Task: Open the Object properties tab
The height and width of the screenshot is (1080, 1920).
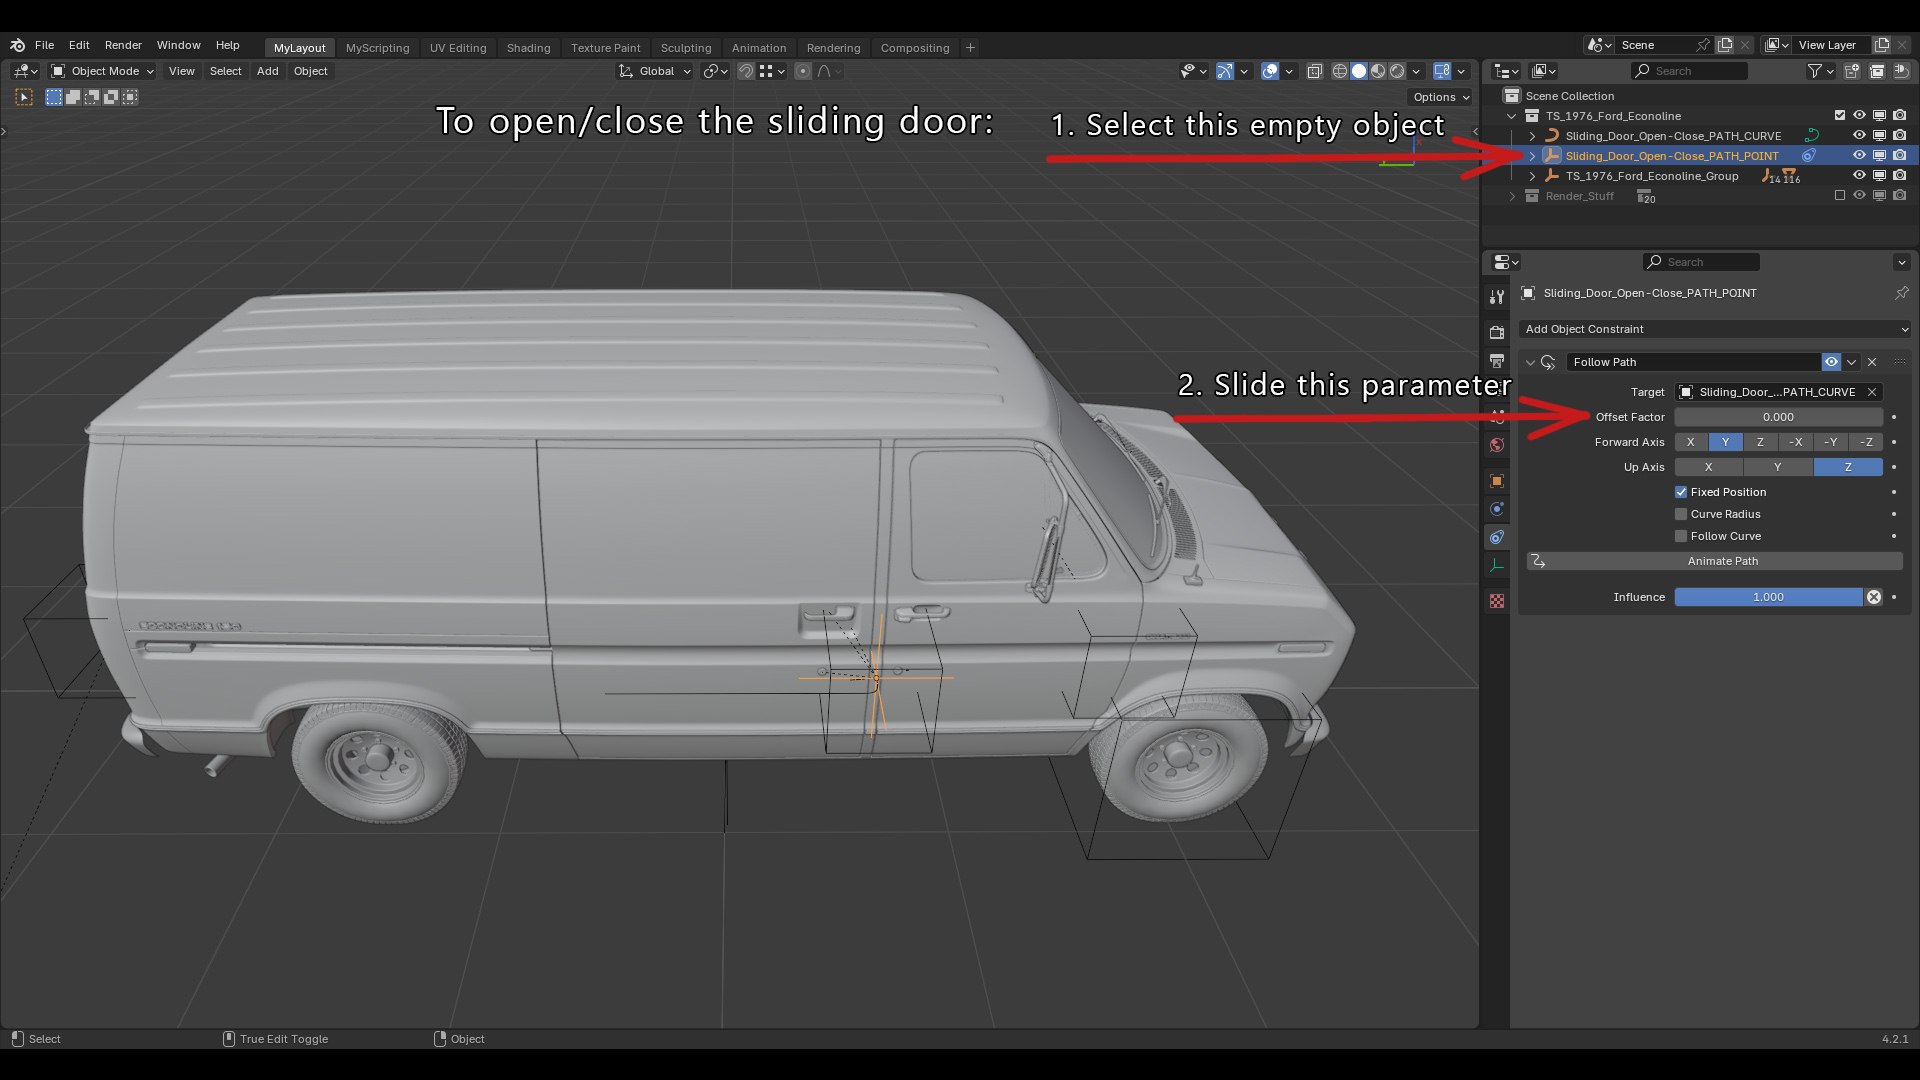Action: [1497, 481]
